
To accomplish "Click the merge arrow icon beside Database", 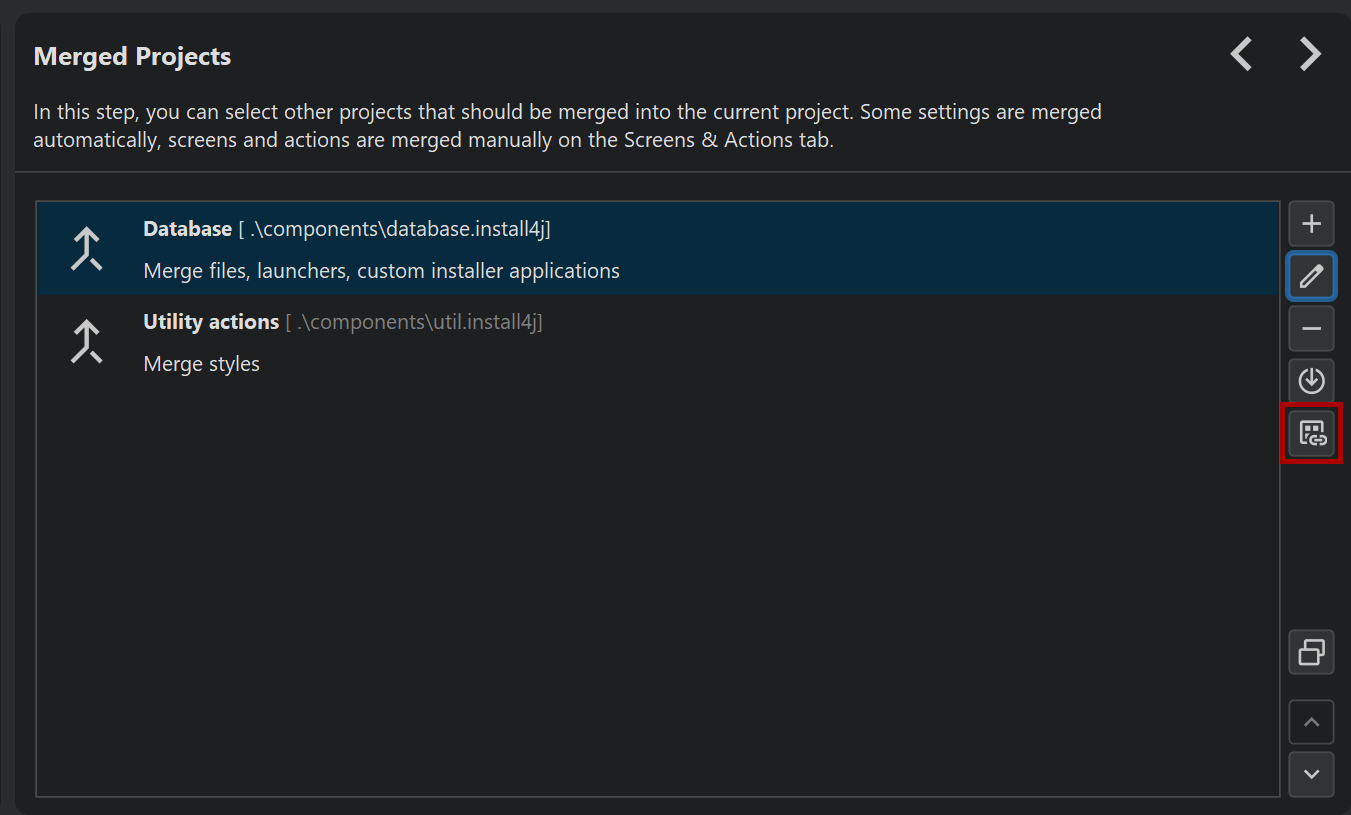I will [87, 249].
